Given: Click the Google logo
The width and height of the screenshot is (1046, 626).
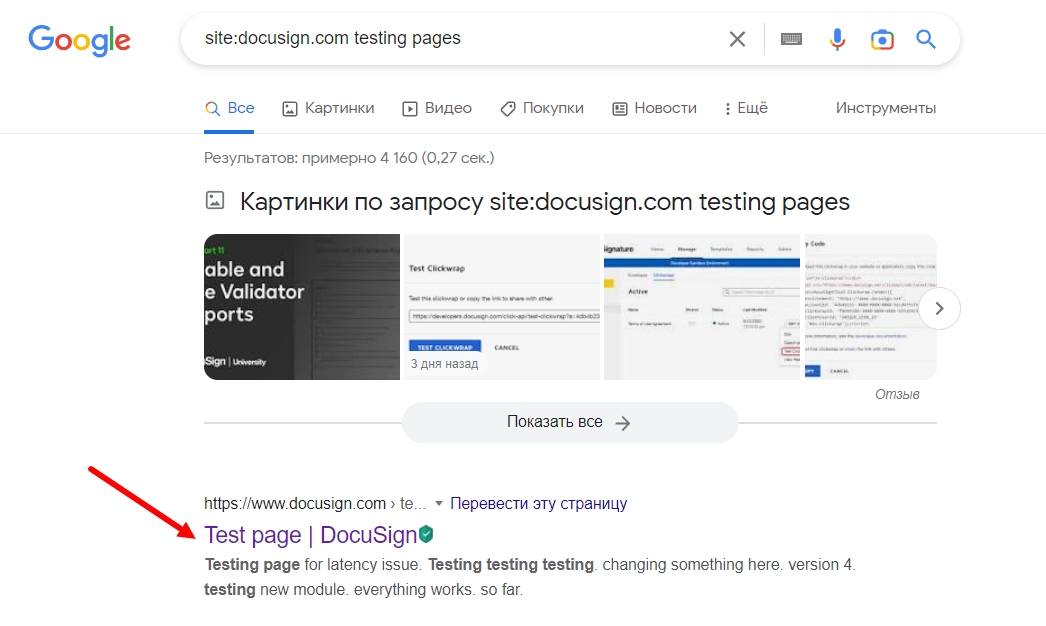Looking at the screenshot, I should [79, 40].
